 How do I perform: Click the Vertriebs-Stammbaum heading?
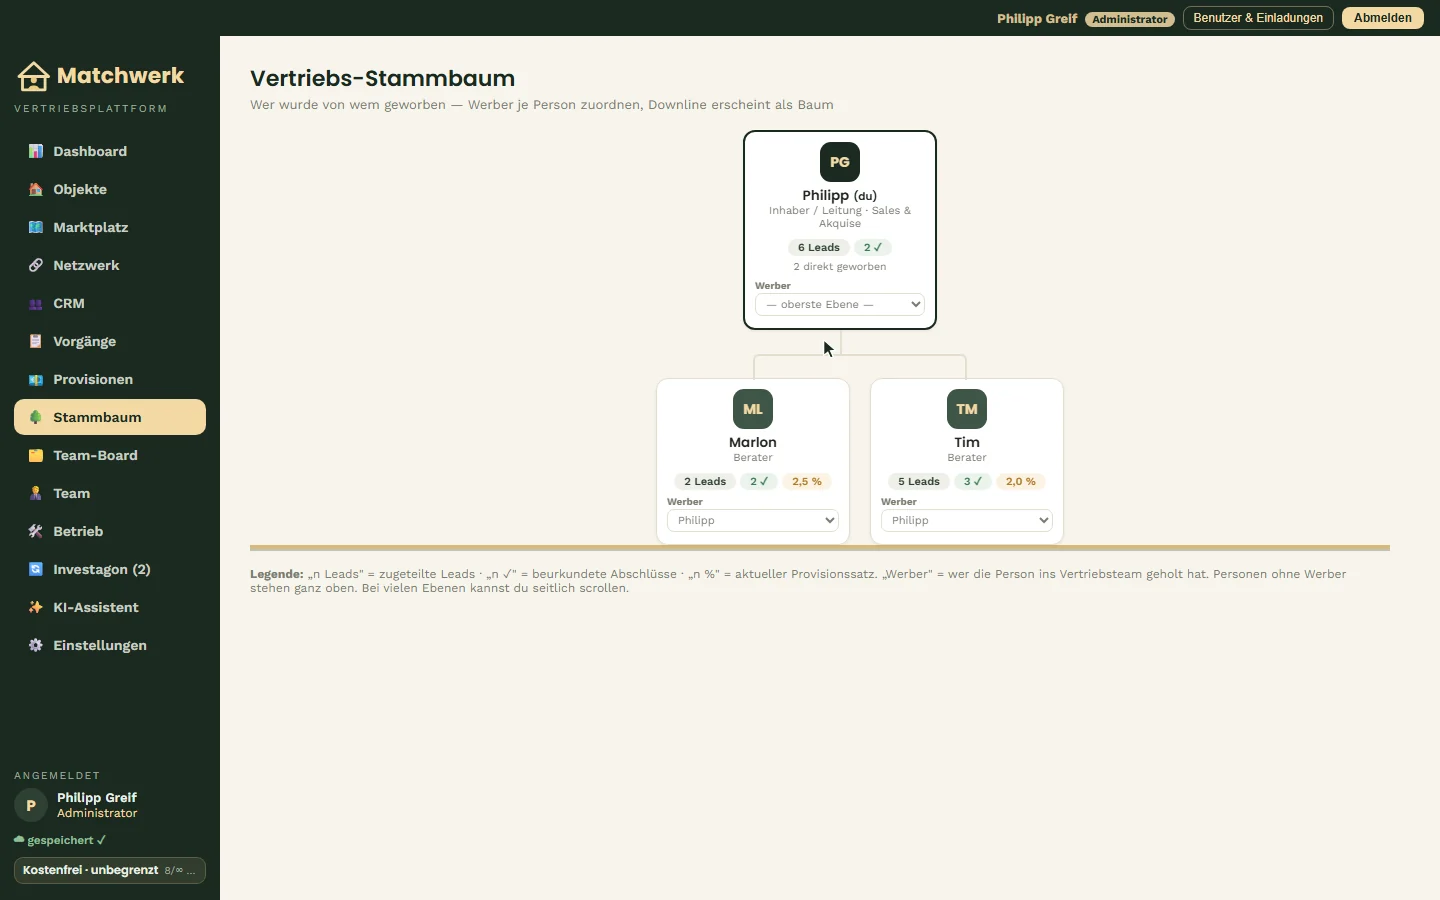(383, 78)
